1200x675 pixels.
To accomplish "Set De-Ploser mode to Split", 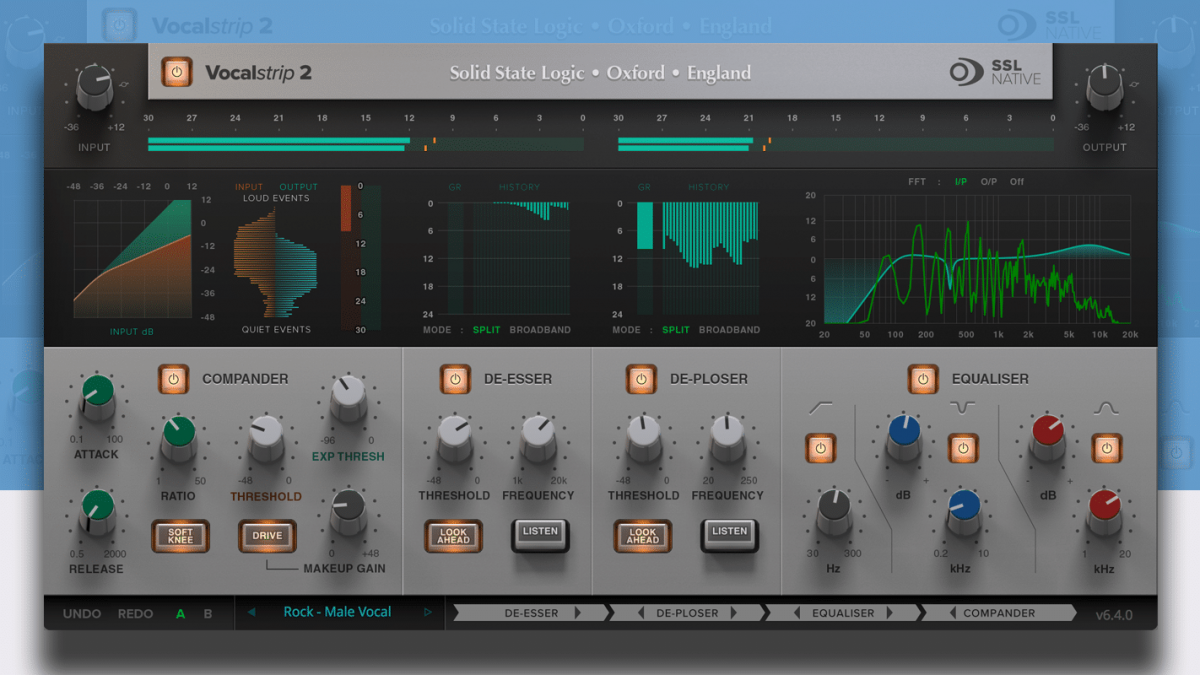I will tap(676, 329).
